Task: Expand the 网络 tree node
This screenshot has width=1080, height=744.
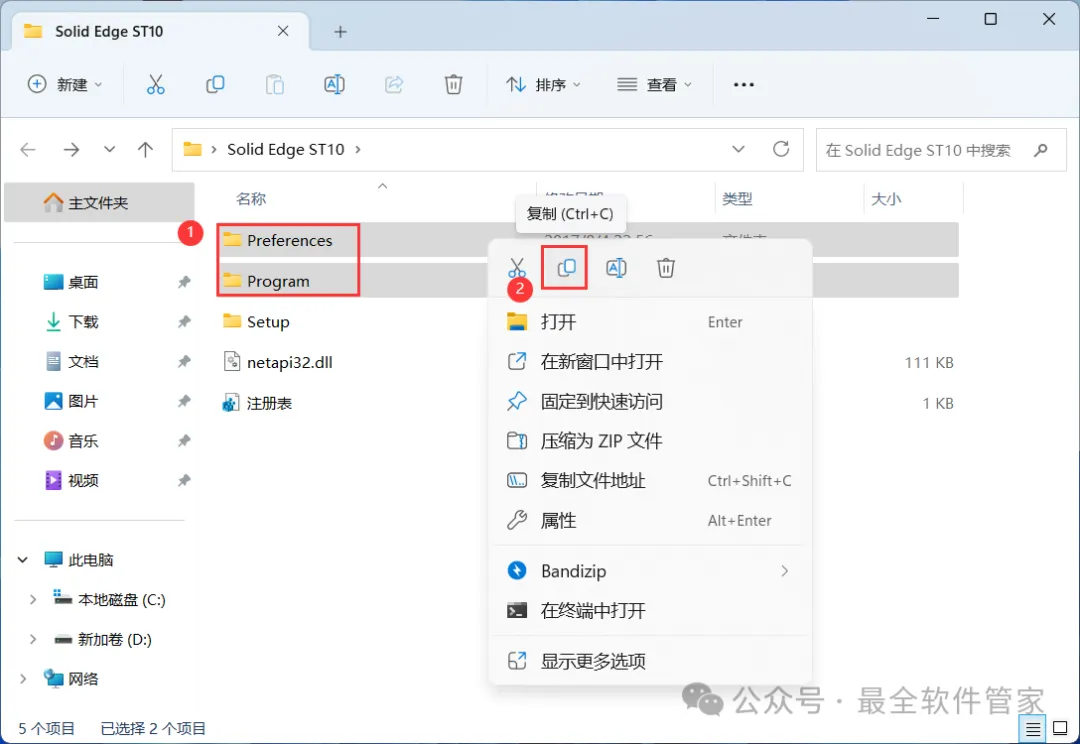Action: pos(23,679)
